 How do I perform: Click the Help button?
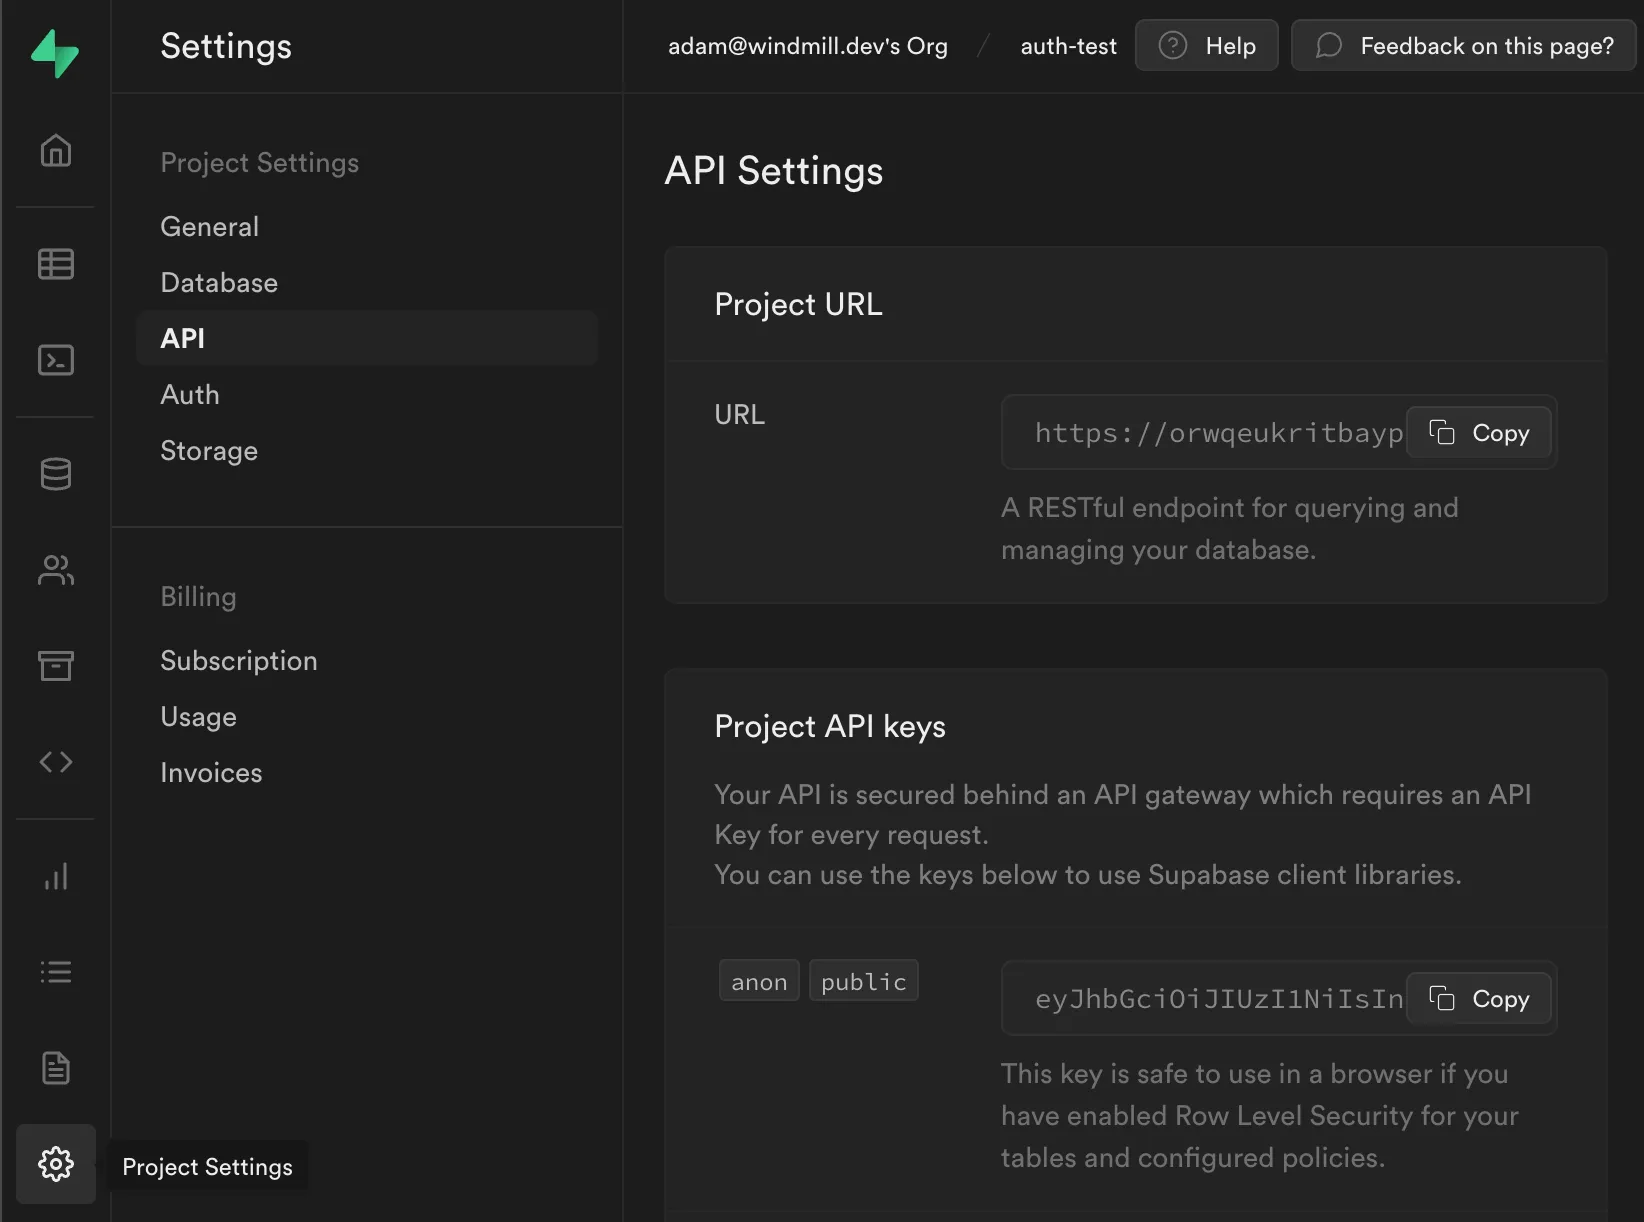pos(1206,45)
